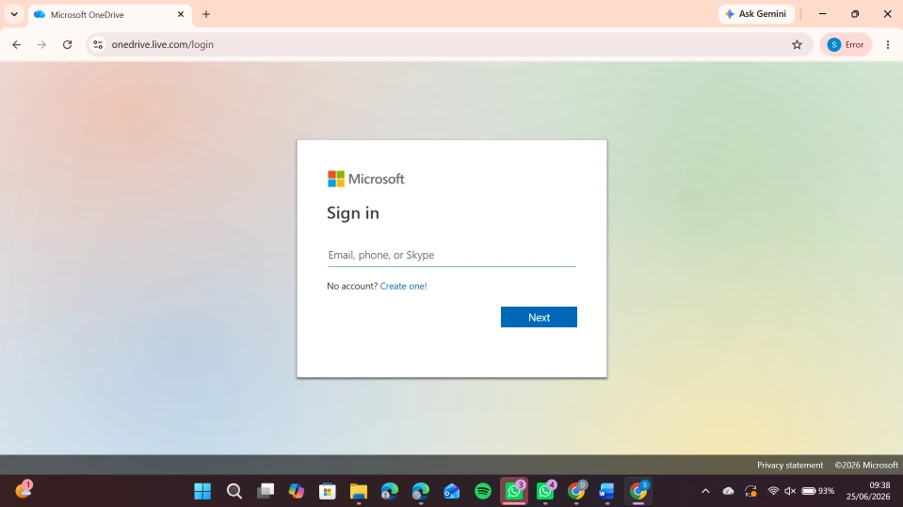The height and width of the screenshot is (507, 903).
Task: Click the Ask Gemini button
Action: (x=756, y=14)
